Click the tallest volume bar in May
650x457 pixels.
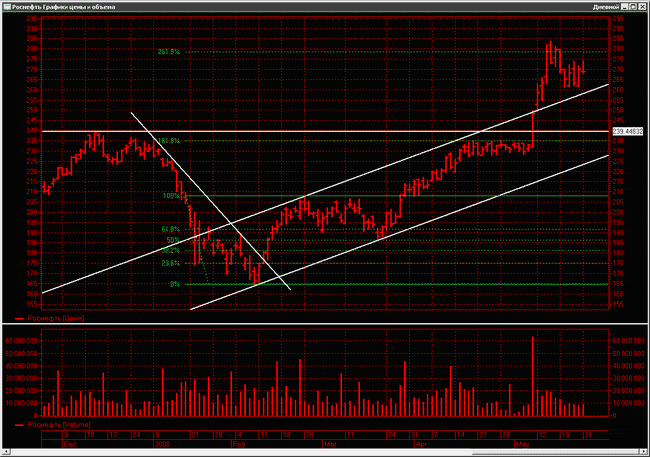533,376
